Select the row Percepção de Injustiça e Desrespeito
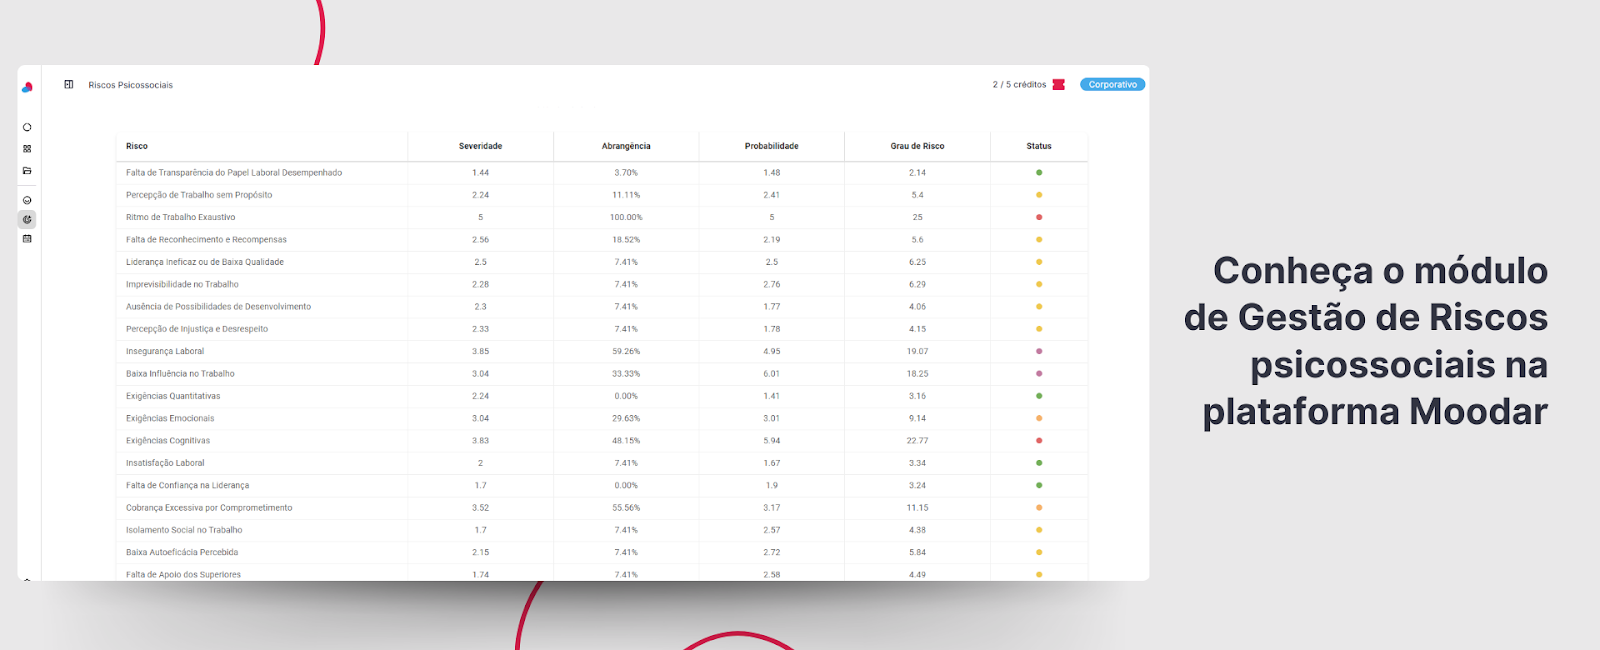The height and width of the screenshot is (650, 1600). pos(602,329)
